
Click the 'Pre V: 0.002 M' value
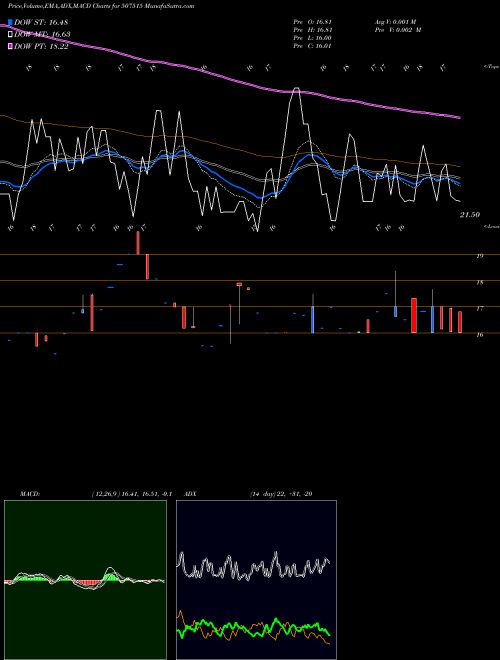(399, 30)
